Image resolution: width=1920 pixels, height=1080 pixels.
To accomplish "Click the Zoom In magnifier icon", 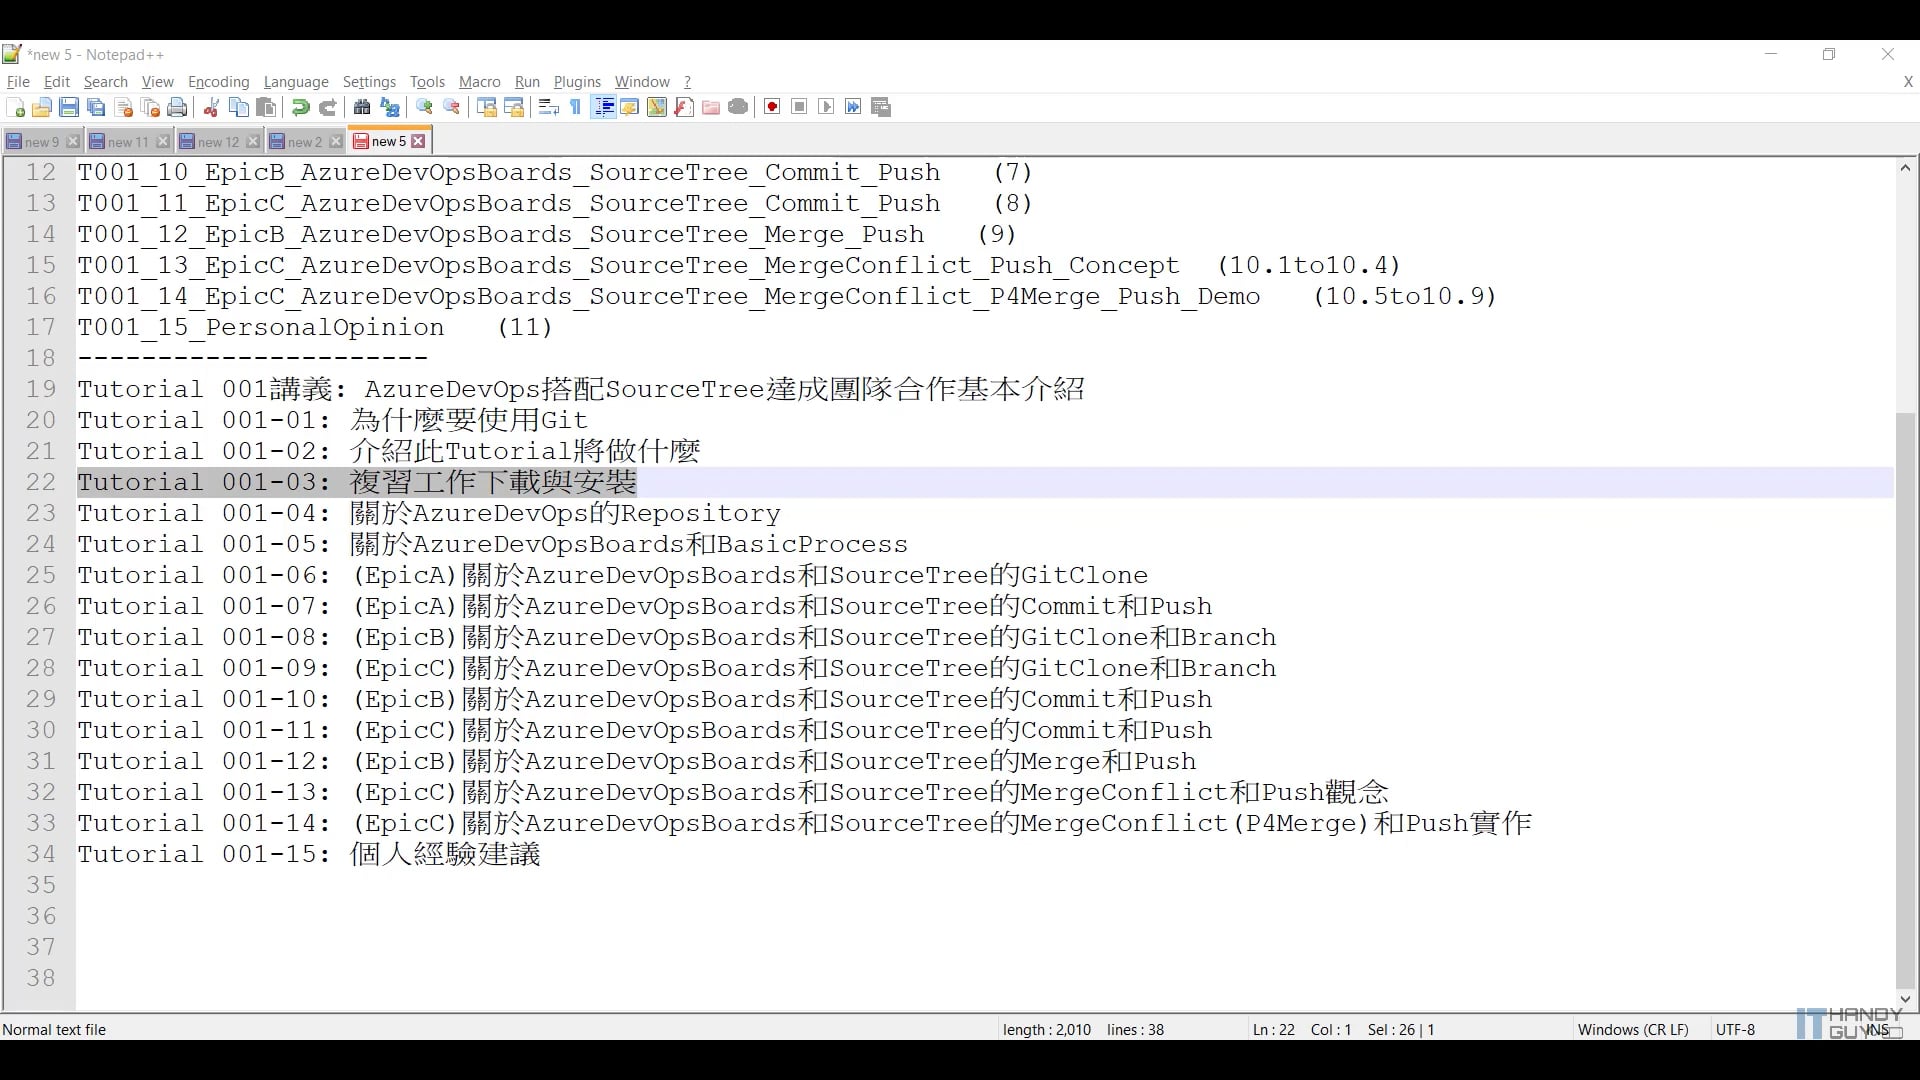I will pyautogui.click(x=424, y=108).
